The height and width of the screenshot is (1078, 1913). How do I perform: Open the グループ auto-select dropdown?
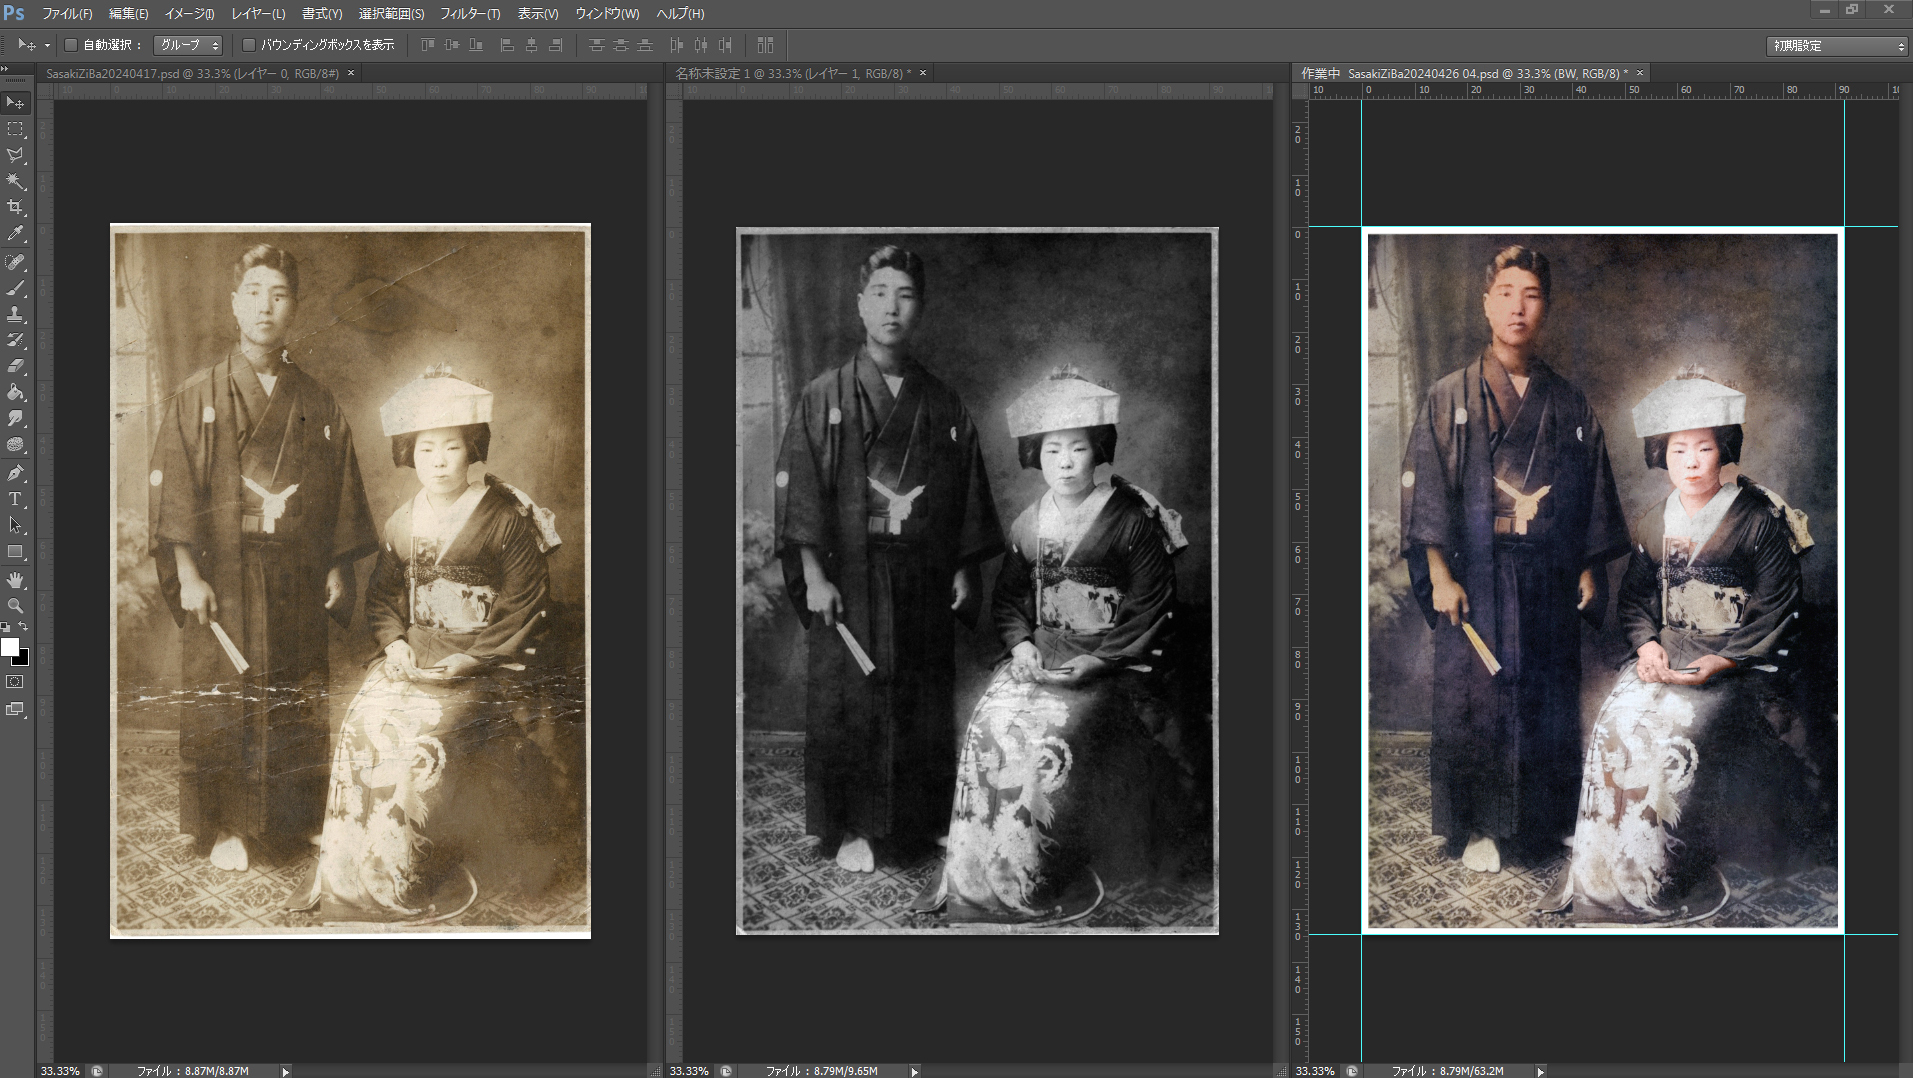(x=188, y=45)
